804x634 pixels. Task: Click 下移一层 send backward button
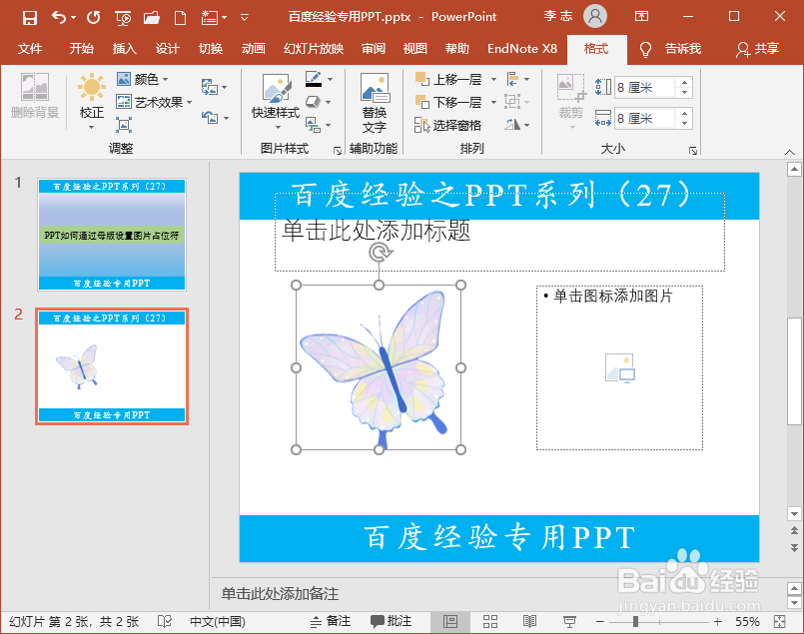(448, 102)
